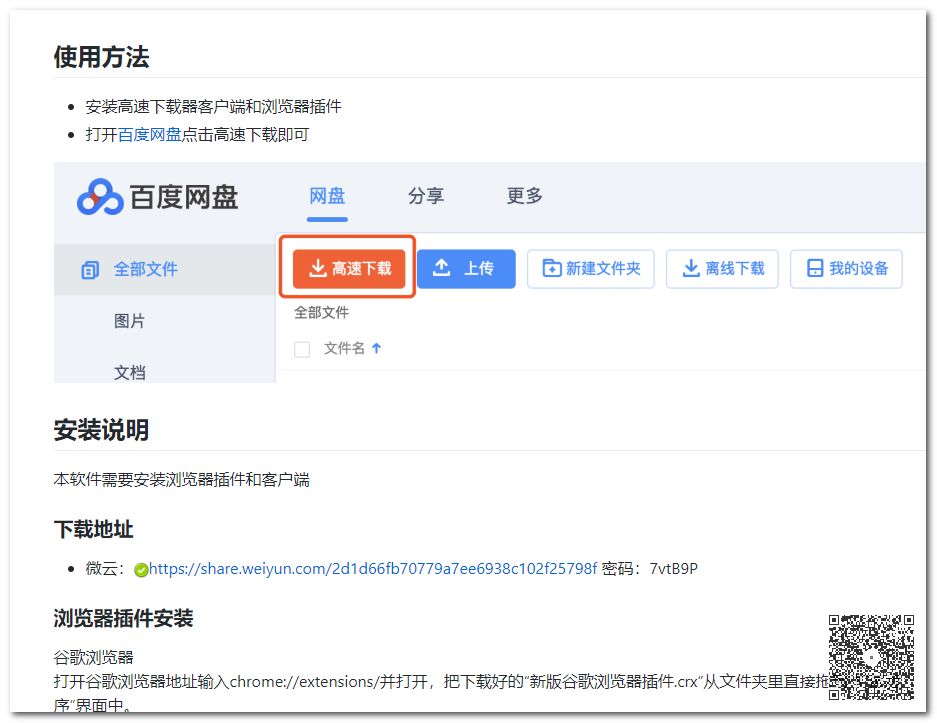Open 我的设备 button
This screenshot has width=937, height=723.
point(846,268)
